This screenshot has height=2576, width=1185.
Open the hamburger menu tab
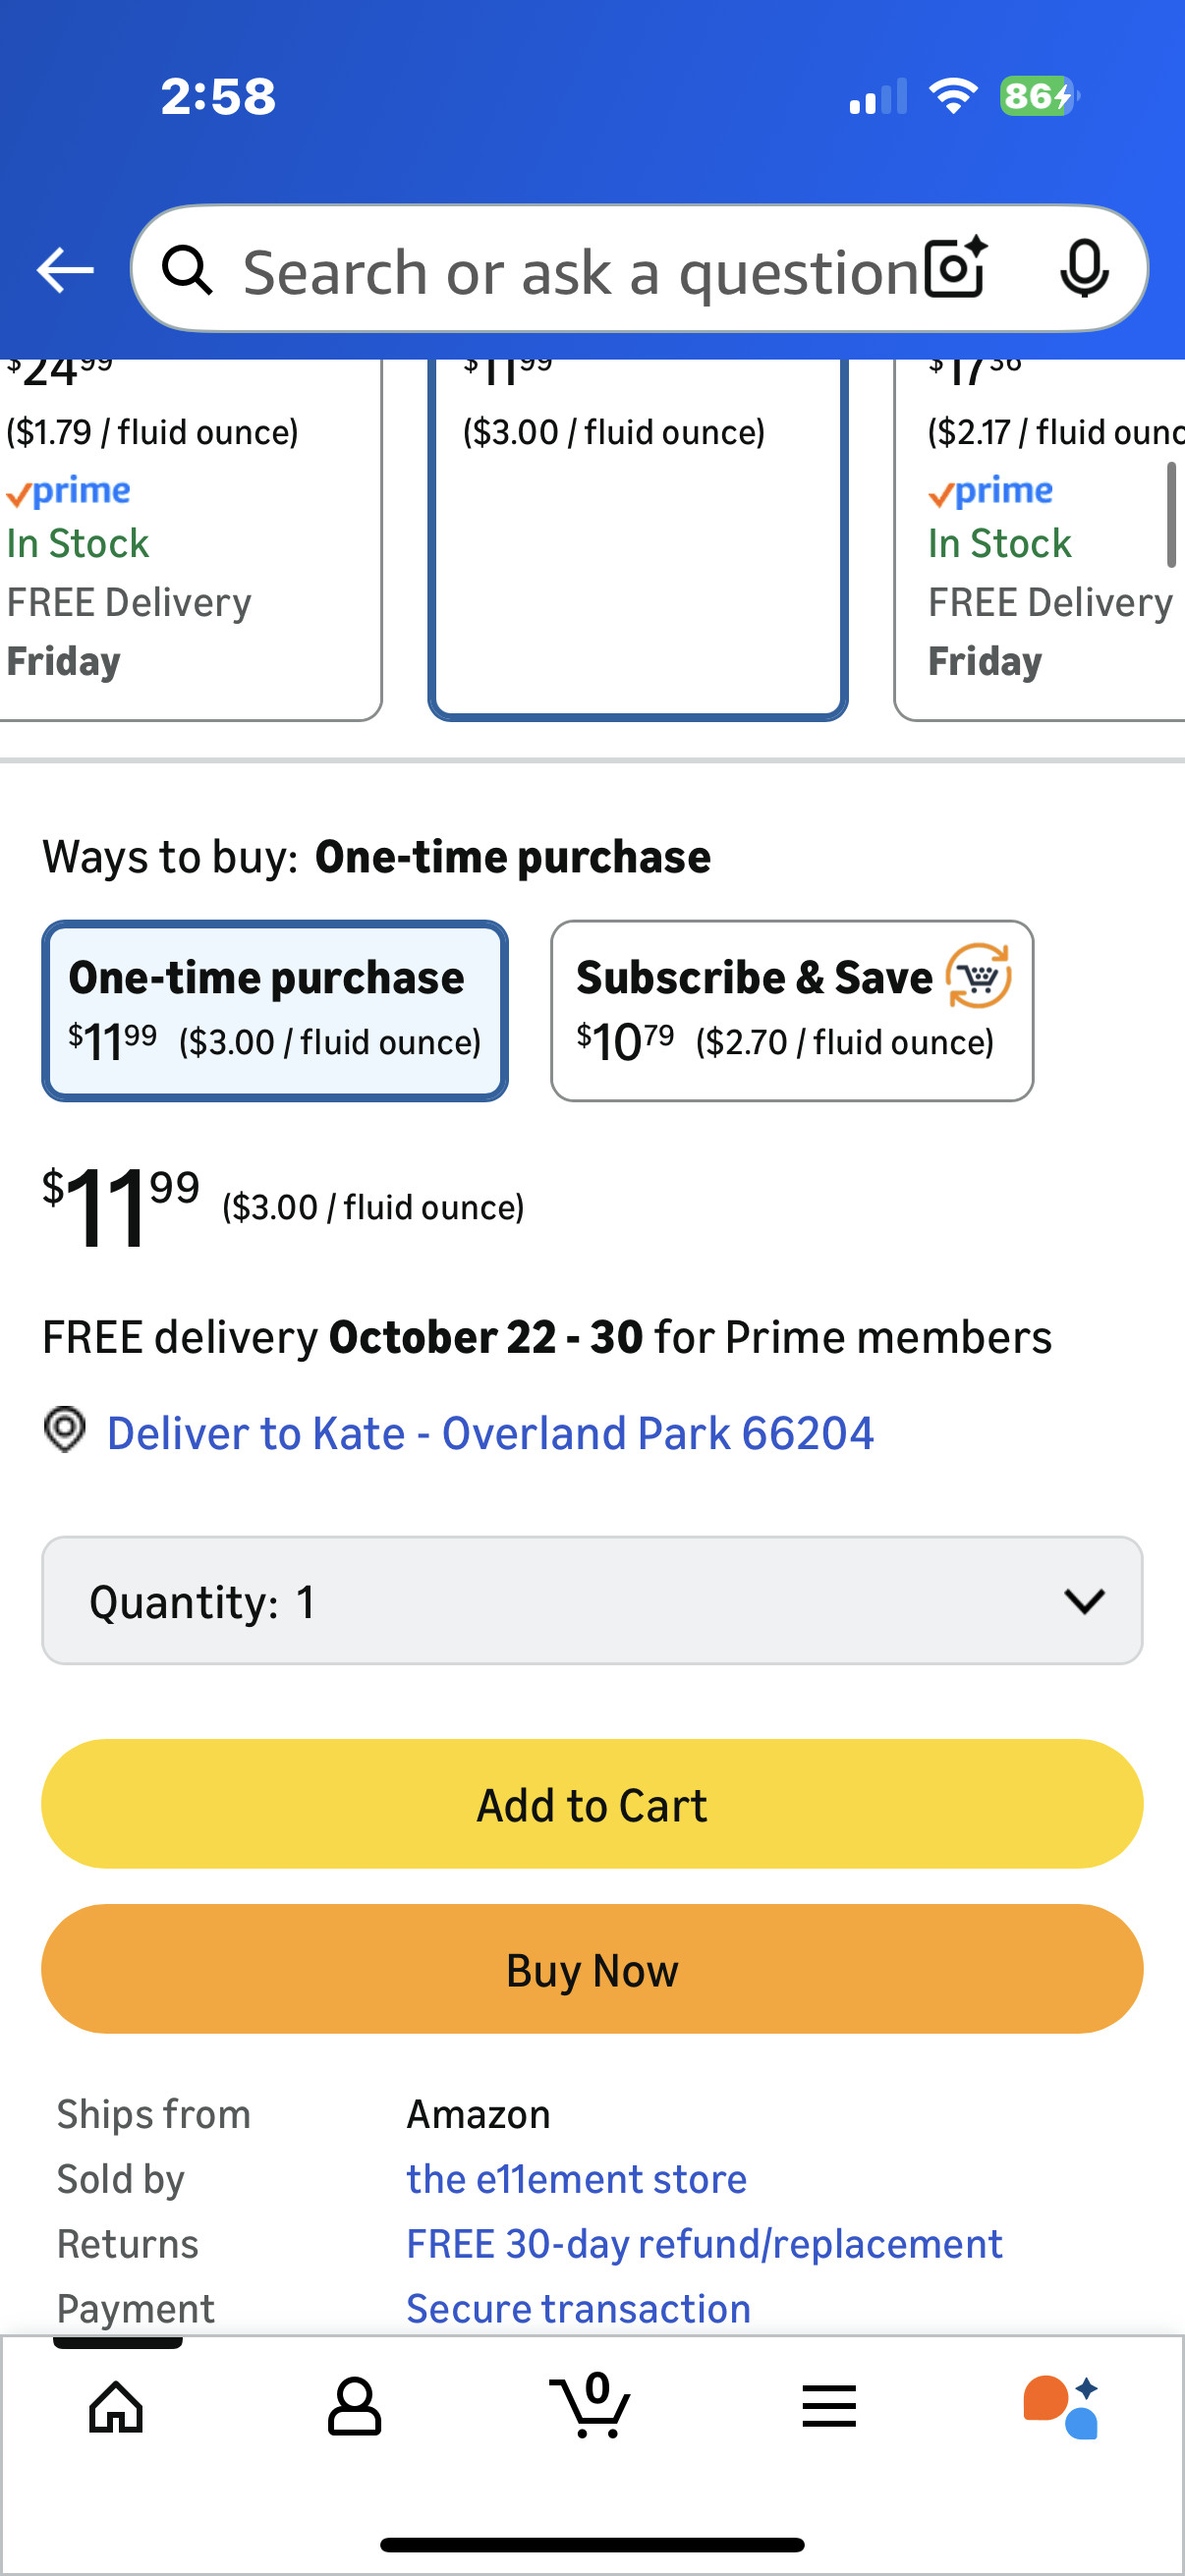[829, 2405]
